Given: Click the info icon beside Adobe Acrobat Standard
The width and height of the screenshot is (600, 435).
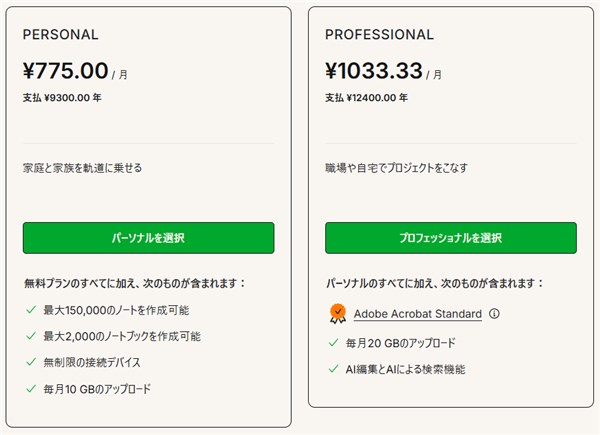Looking at the screenshot, I should 494,314.
